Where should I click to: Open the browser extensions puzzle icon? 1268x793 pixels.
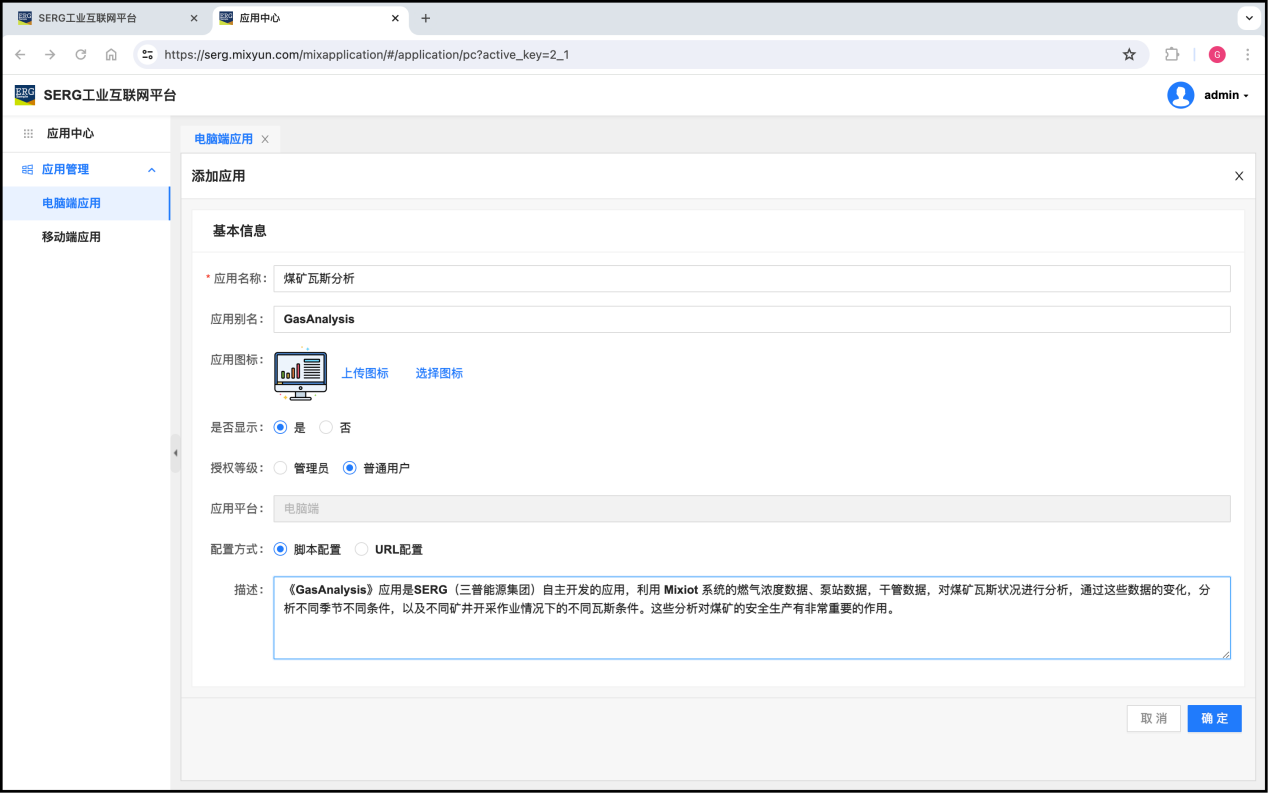(1172, 55)
